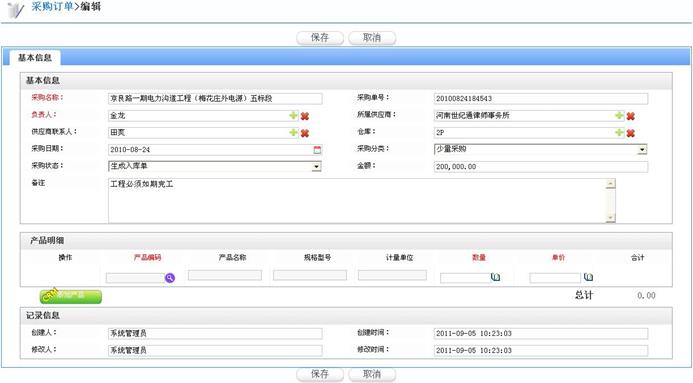Click the 产品编码 input field
This screenshot has height=383, width=693.
pos(135,278)
